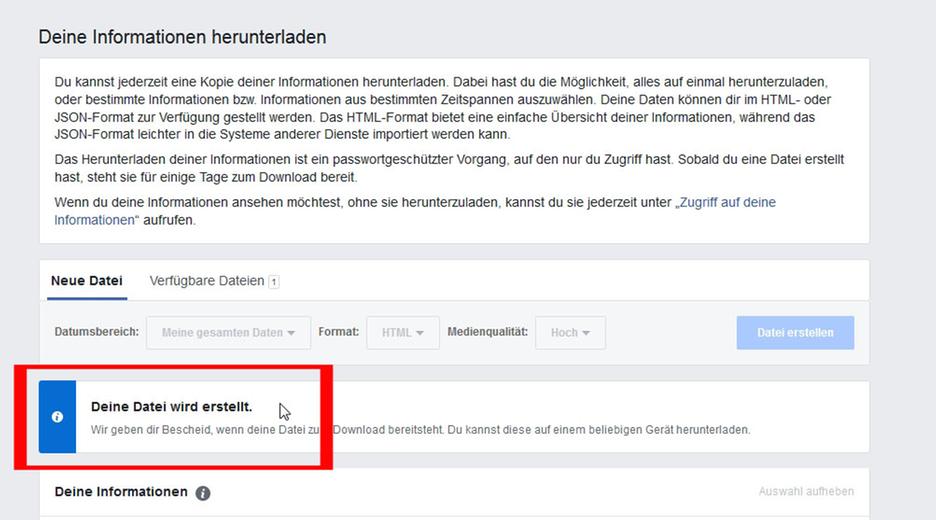Click the Medienqualität label
936x520 pixels.
pos(488,331)
